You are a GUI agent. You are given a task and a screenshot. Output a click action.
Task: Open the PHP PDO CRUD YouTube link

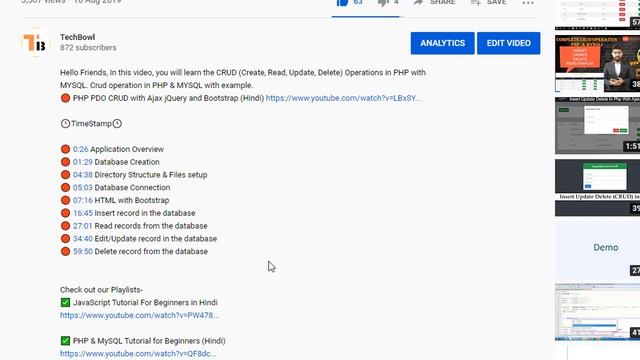343,98
